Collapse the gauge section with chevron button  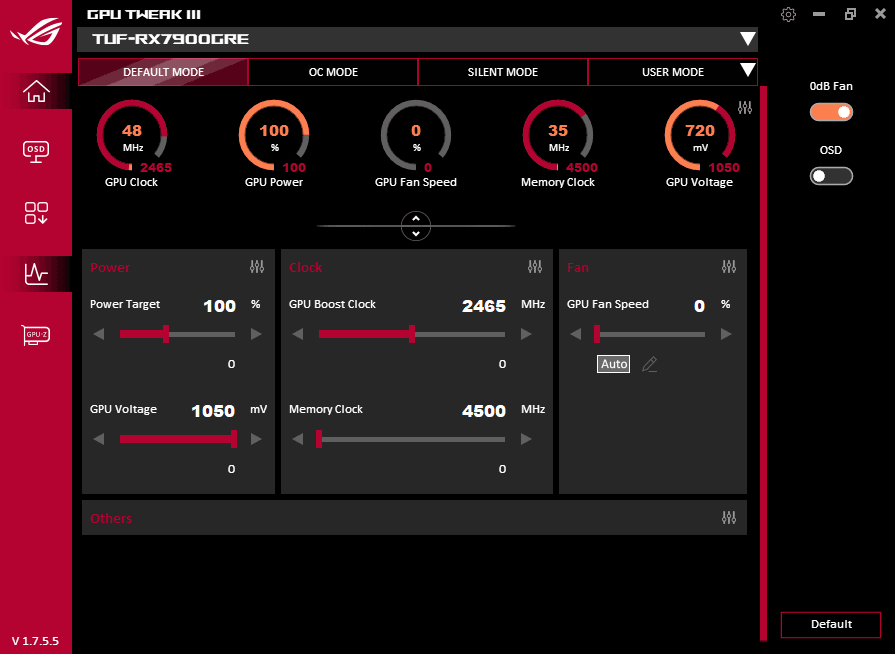[415, 226]
